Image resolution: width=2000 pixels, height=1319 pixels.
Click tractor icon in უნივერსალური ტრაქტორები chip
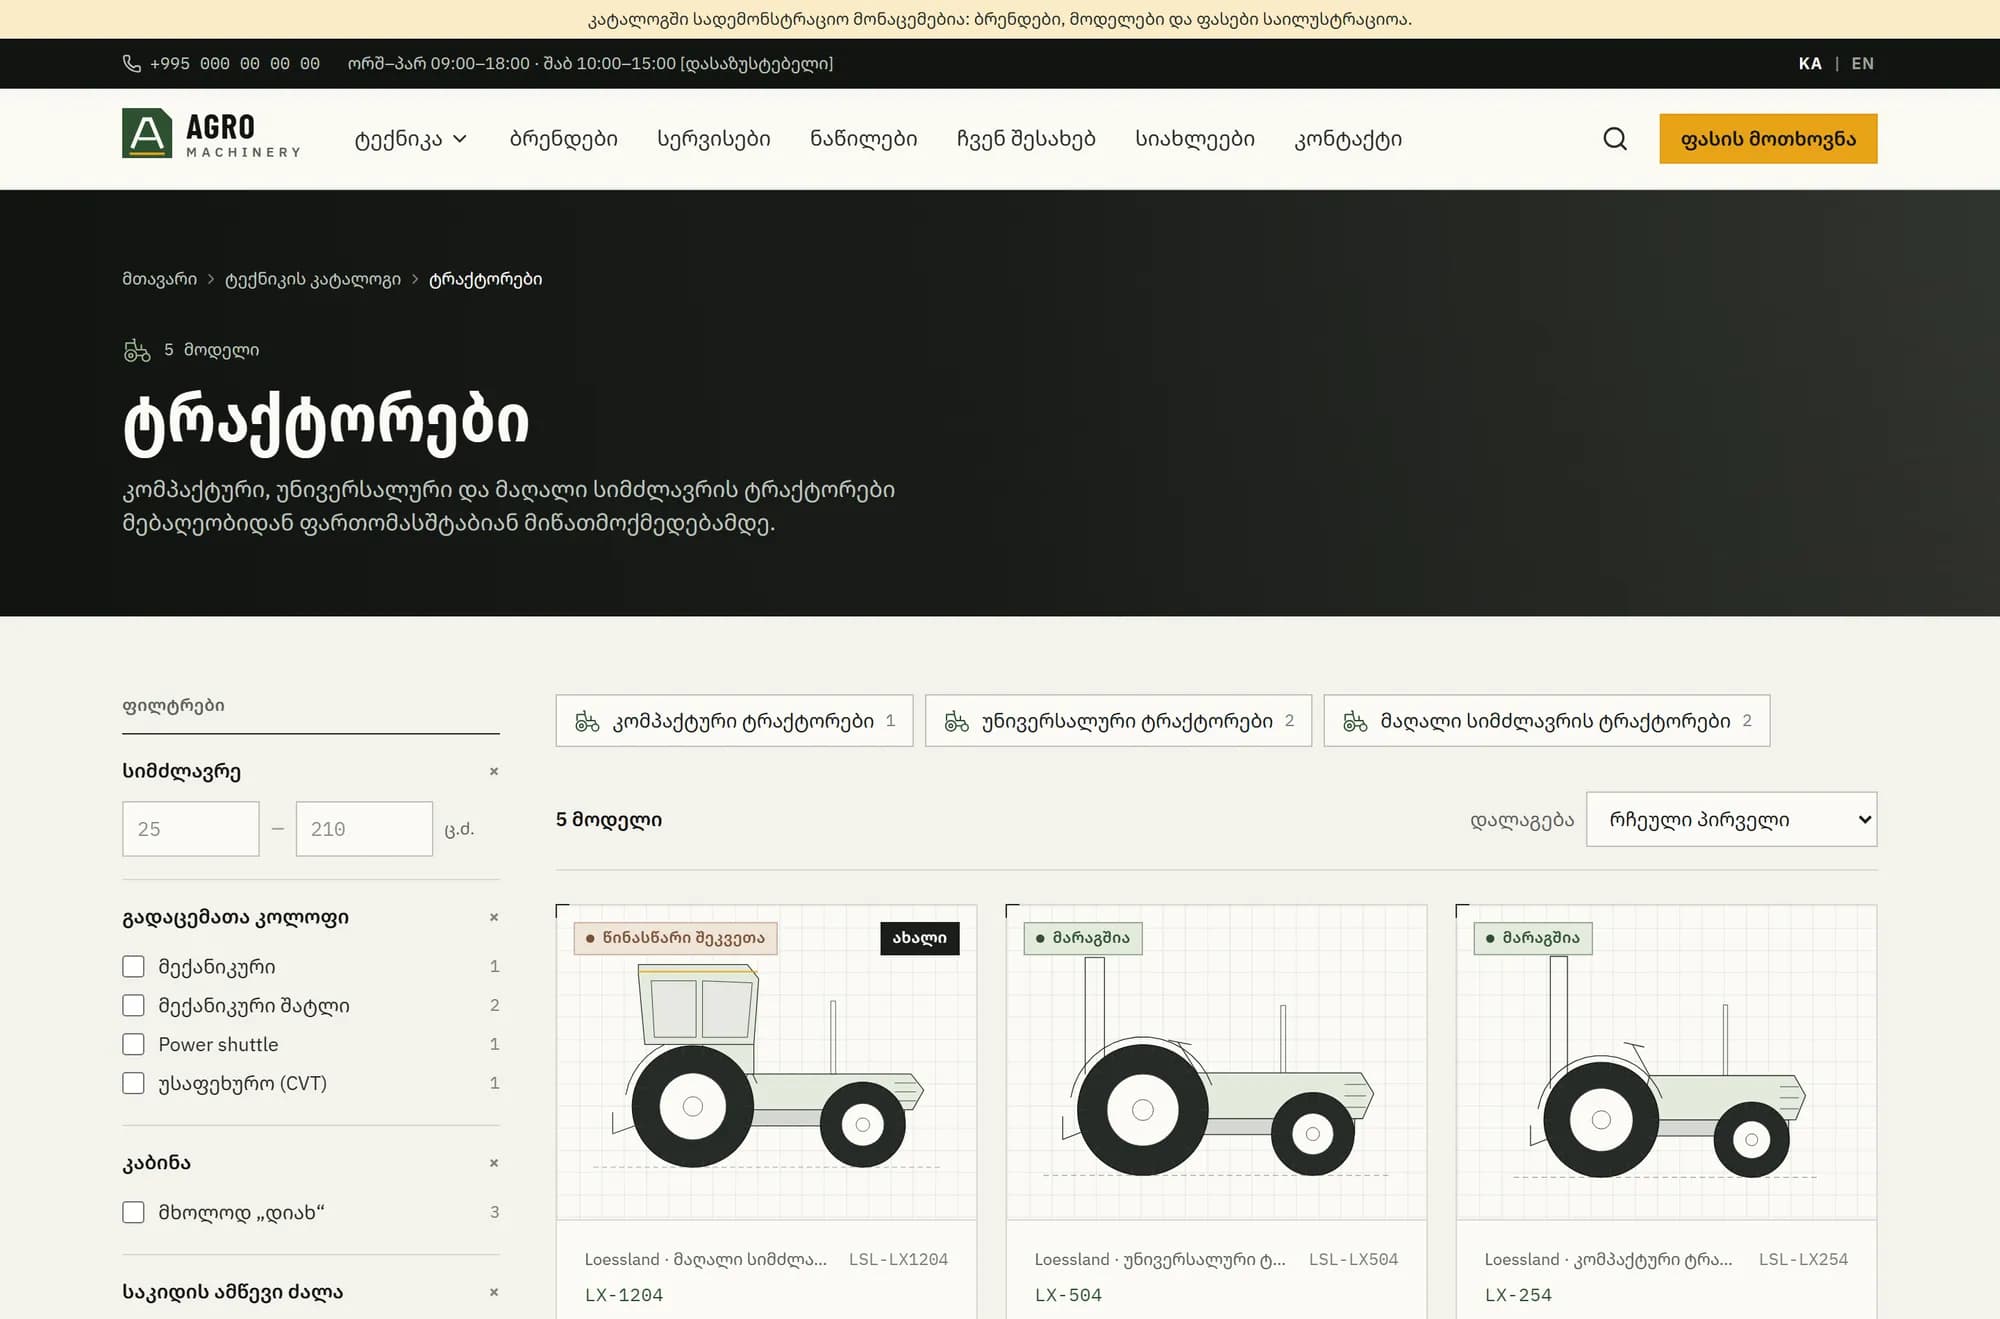(956, 721)
